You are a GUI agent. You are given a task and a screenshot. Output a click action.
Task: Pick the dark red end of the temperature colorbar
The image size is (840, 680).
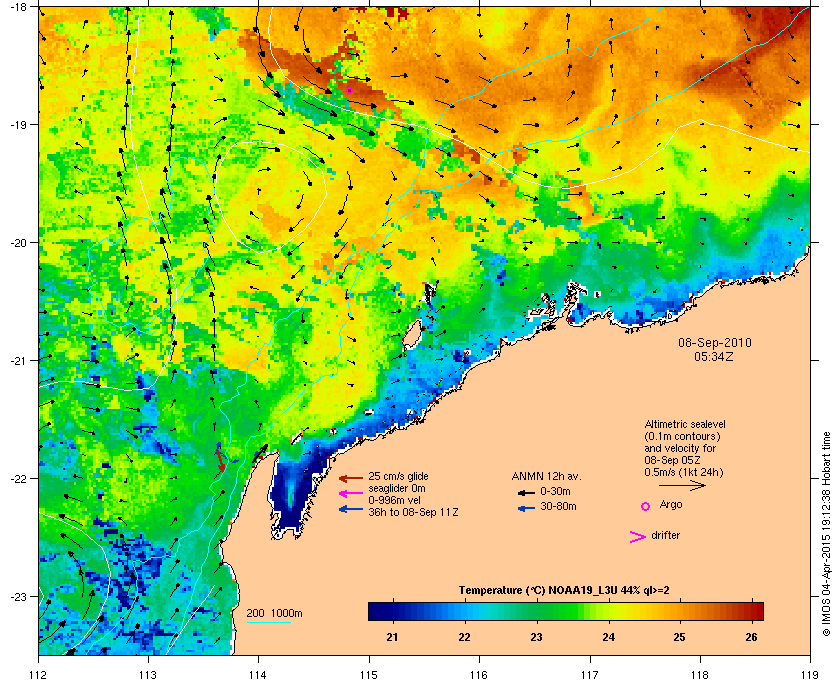[x=756, y=611]
